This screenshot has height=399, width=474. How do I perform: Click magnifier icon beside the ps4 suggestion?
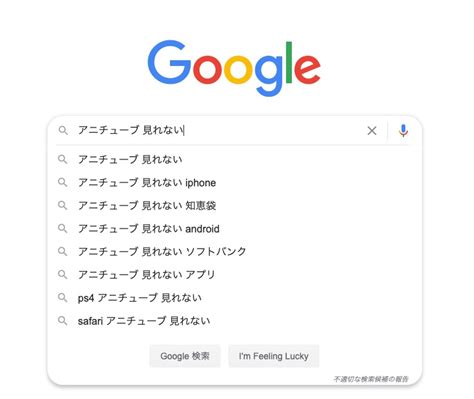63,297
